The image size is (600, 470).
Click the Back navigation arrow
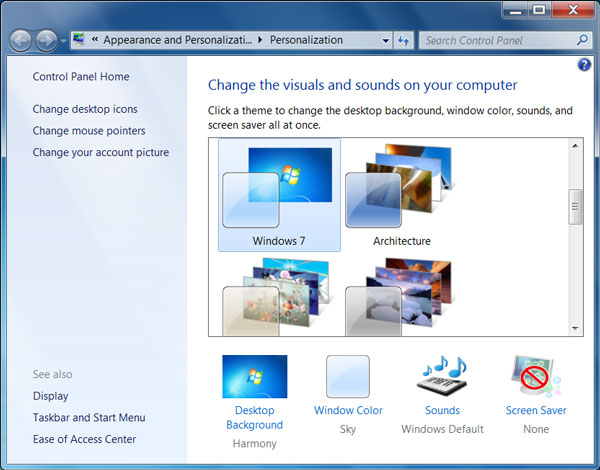[20, 40]
